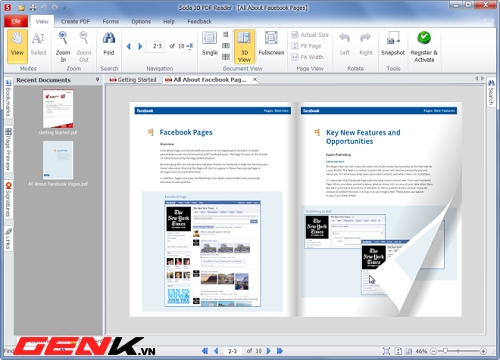
Task: Expand the Search panel on right edge
Action: tap(491, 92)
